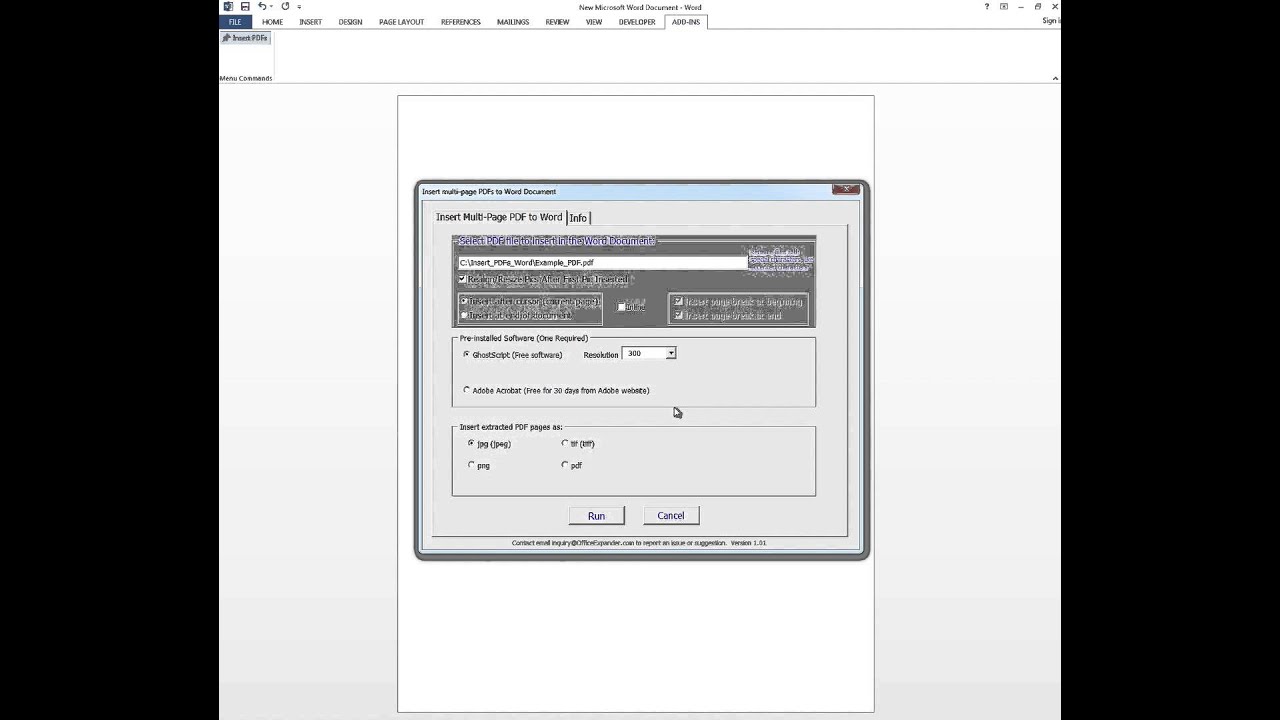
Task: Redo using the repeat icon
Action: tap(285, 7)
